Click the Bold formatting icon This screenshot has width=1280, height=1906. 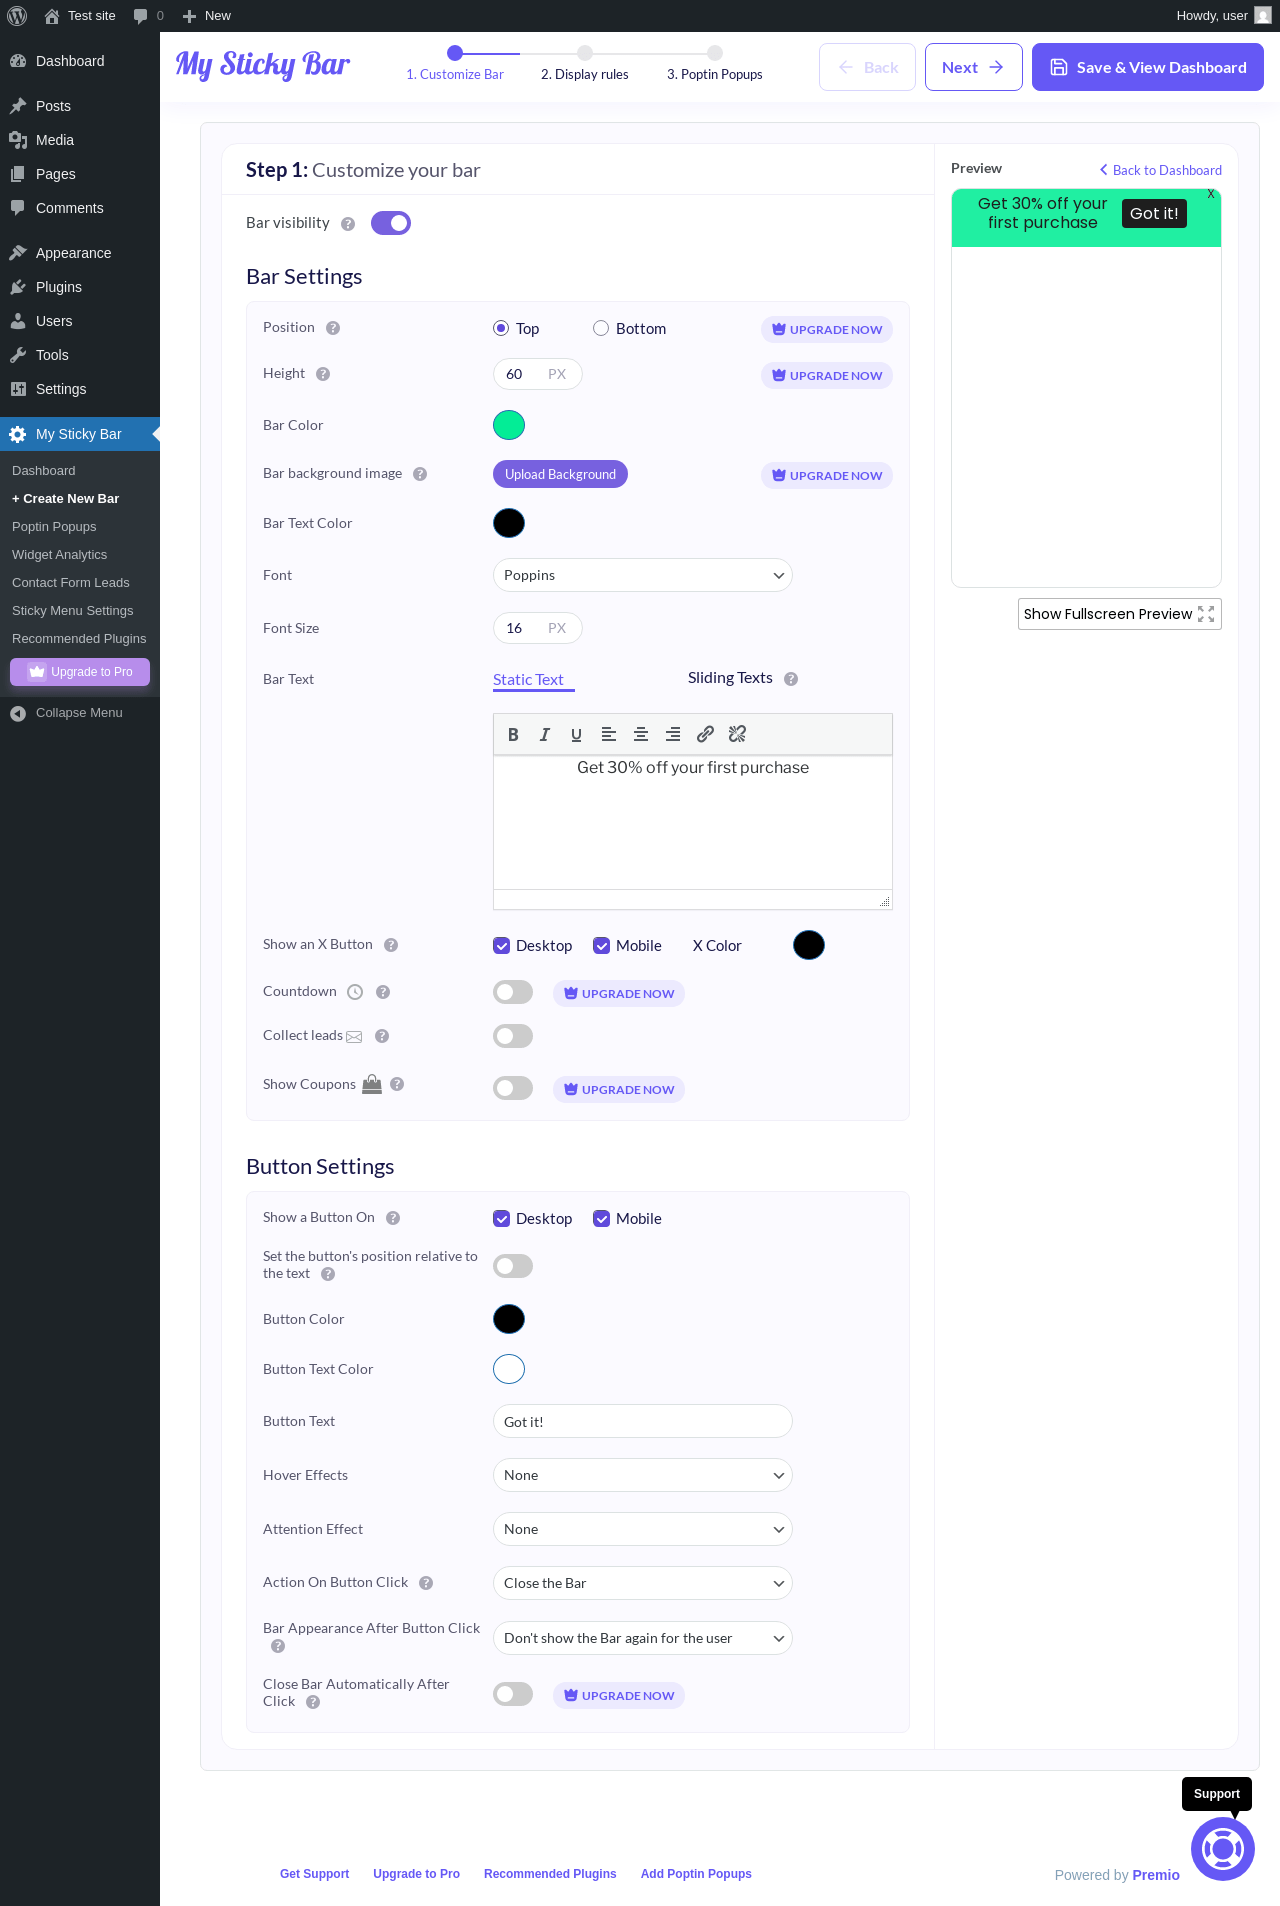(x=513, y=734)
